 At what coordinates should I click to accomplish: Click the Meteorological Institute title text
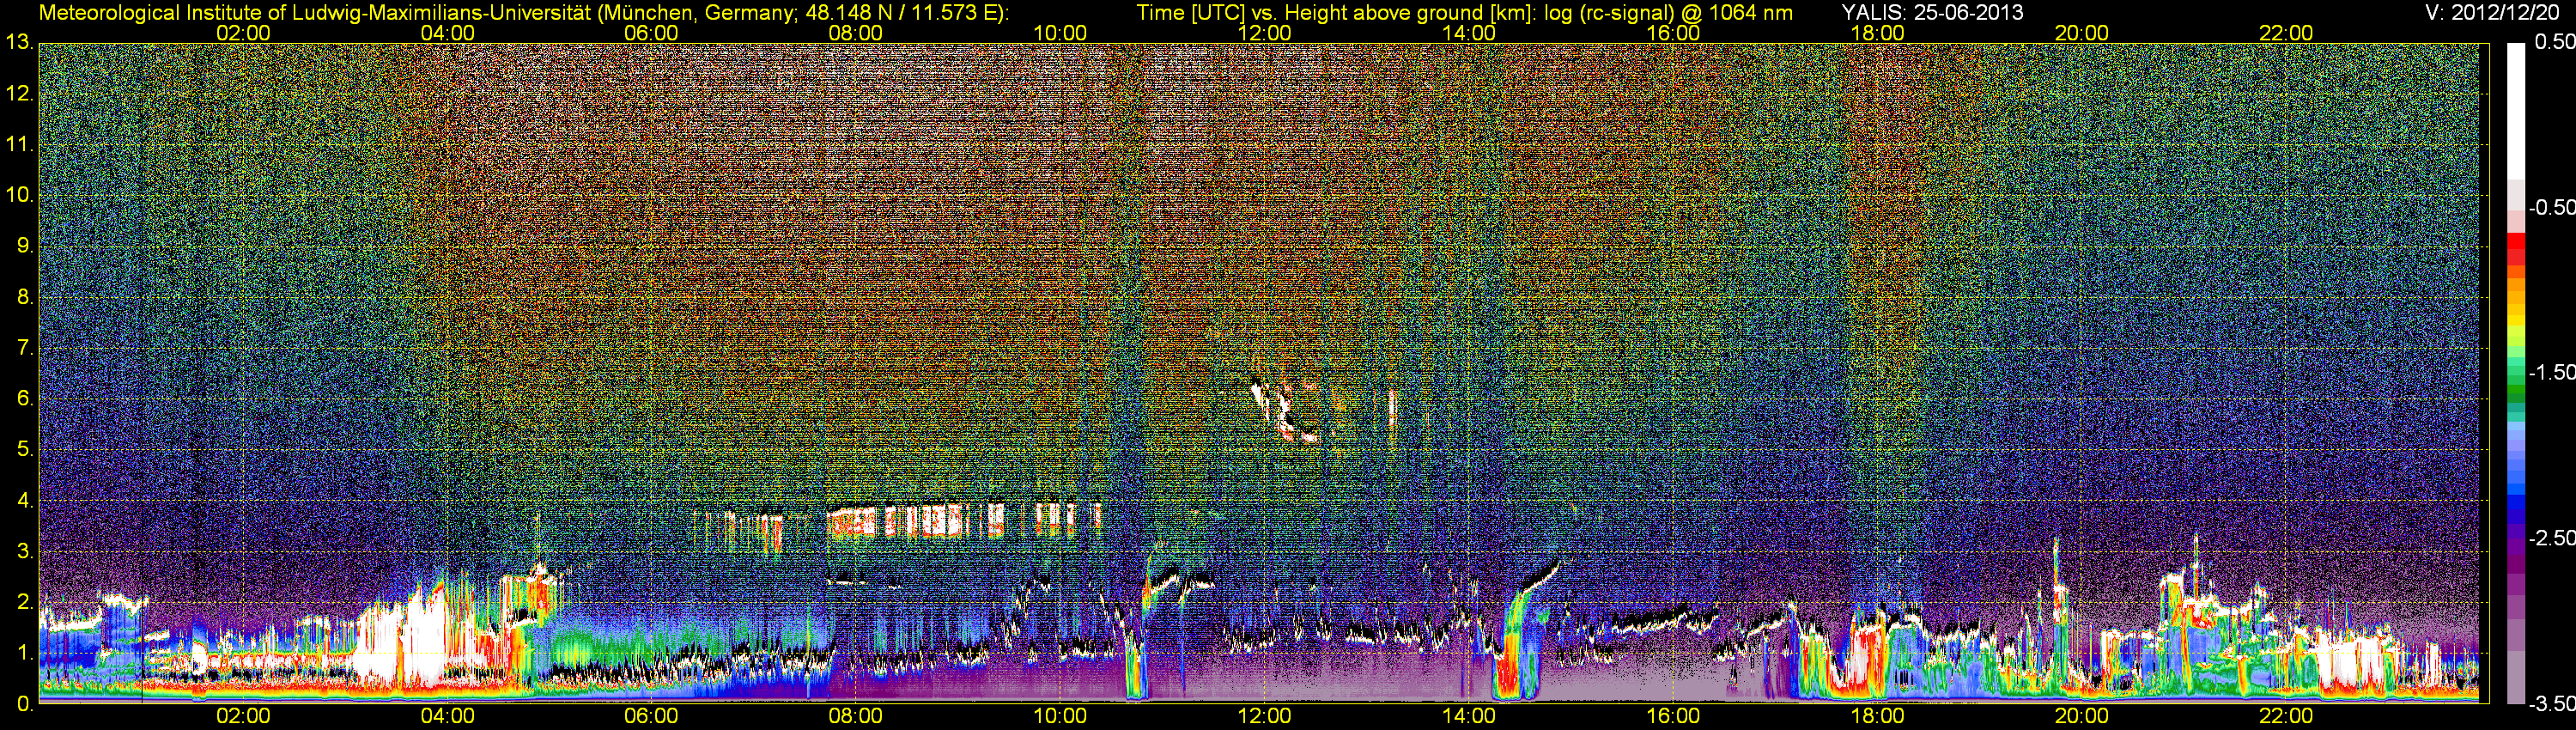(x=524, y=13)
